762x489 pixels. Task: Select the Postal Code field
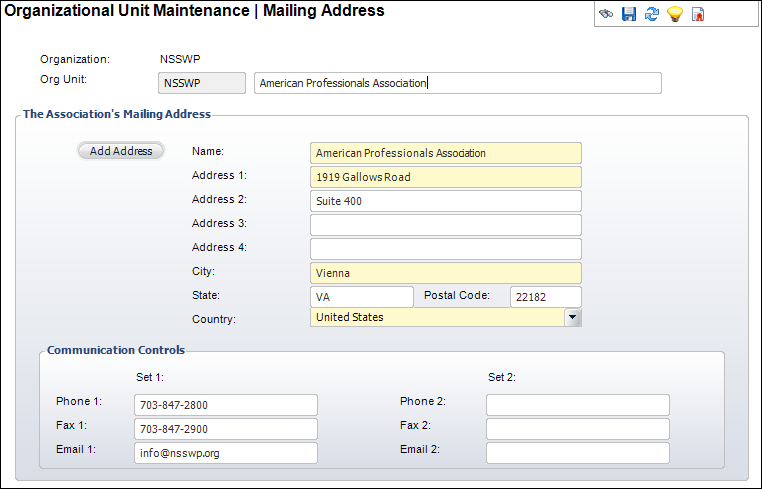click(546, 297)
